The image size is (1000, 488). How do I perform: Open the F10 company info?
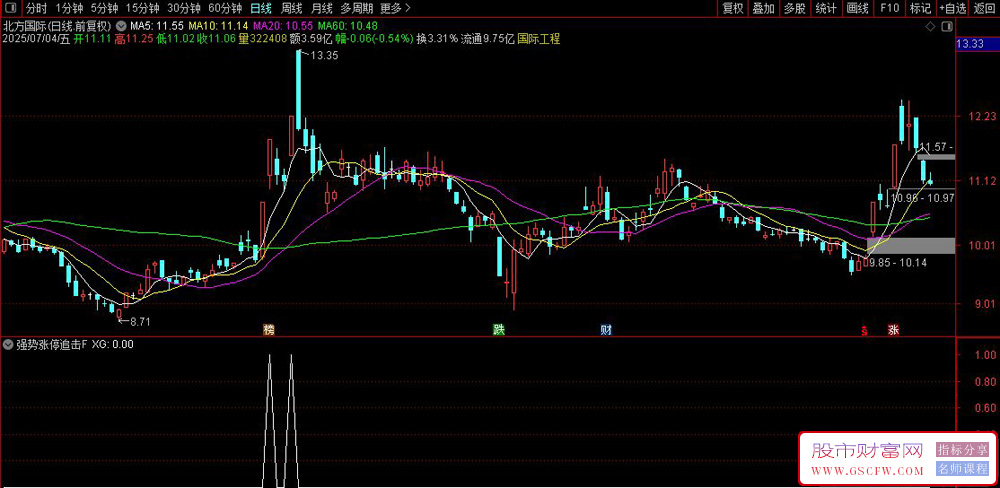coord(890,8)
